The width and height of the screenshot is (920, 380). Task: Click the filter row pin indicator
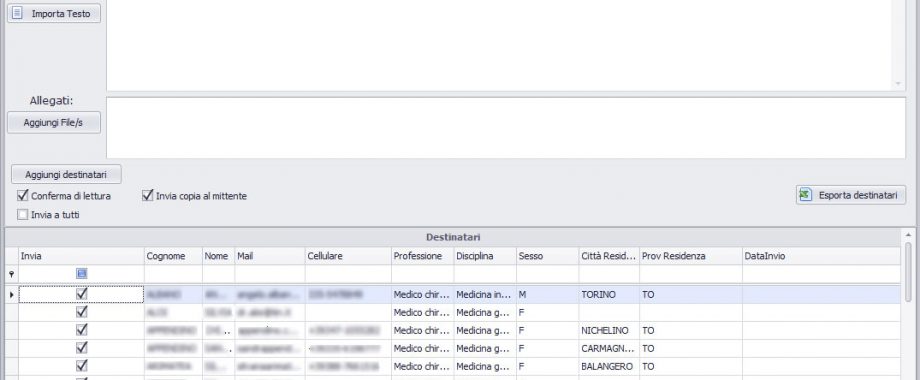point(12,273)
